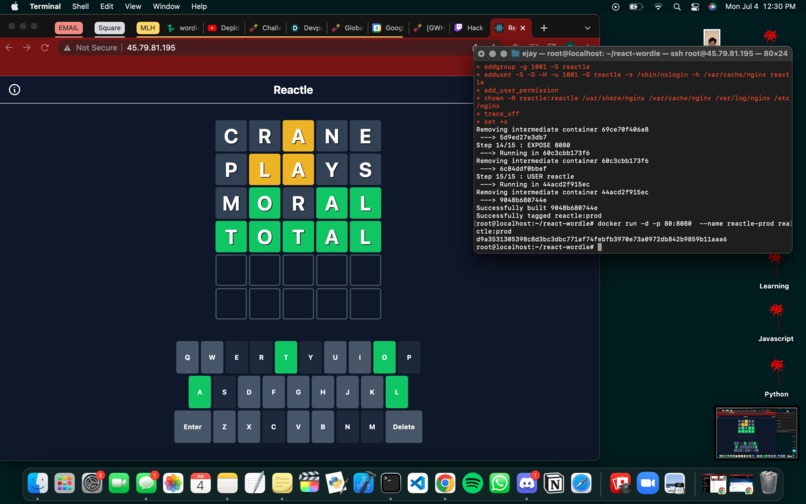
Task: Open Discord from the dock
Action: point(527,483)
